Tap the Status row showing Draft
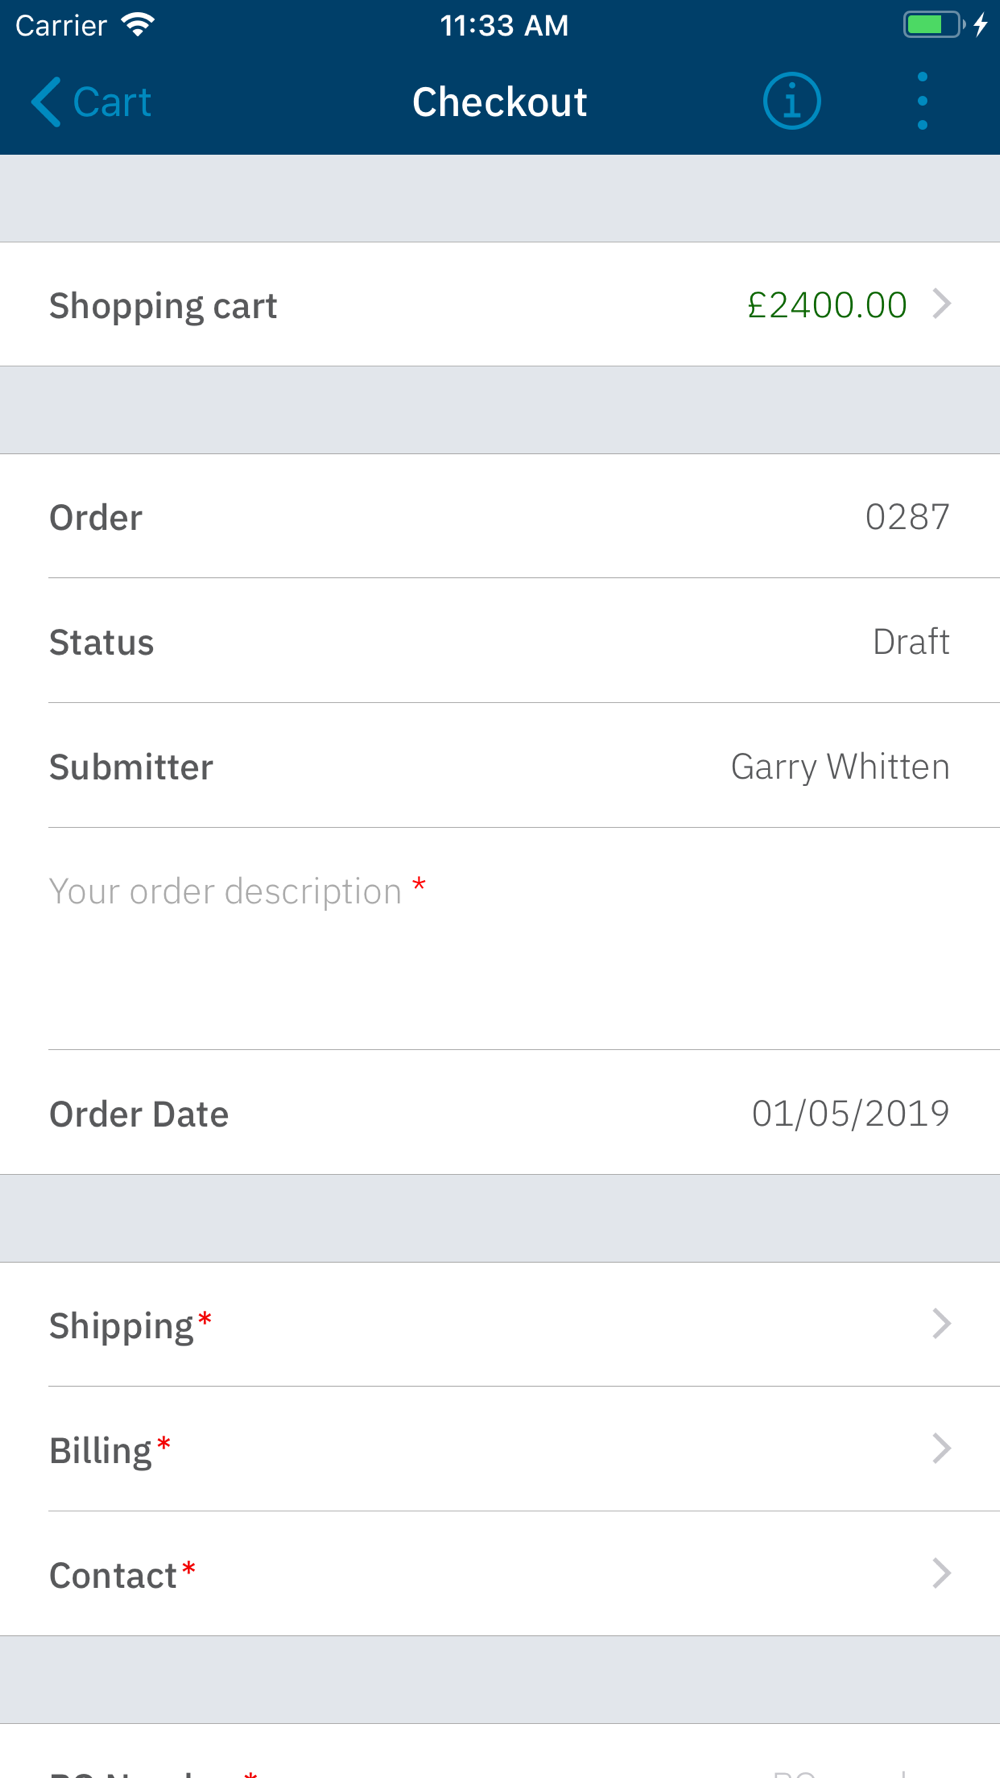 tap(500, 641)
